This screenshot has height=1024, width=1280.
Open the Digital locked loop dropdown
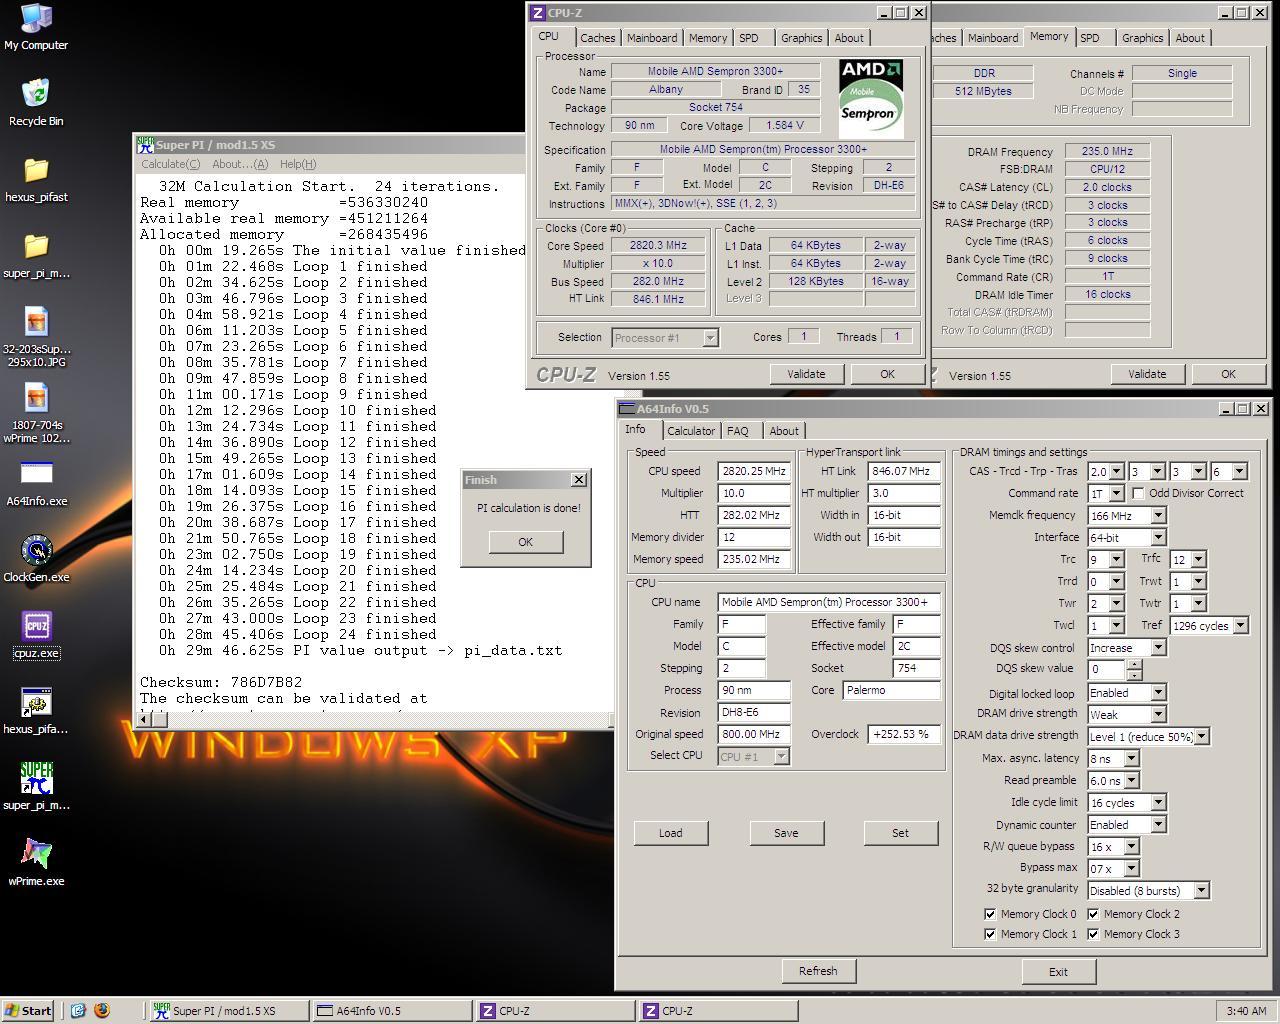tap(1158, 692)
